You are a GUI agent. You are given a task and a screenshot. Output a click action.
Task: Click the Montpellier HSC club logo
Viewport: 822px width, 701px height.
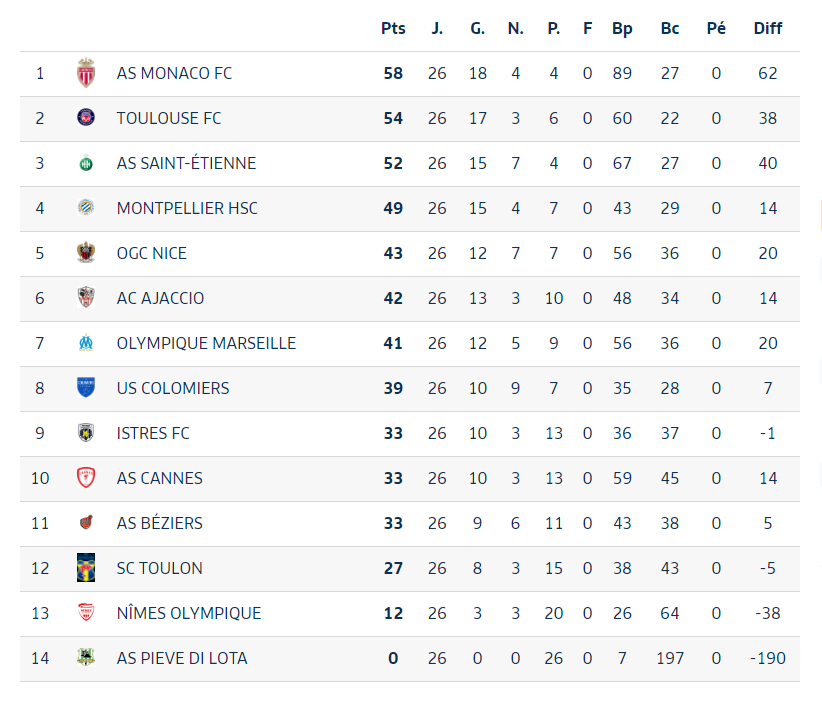tap(86, 208)
